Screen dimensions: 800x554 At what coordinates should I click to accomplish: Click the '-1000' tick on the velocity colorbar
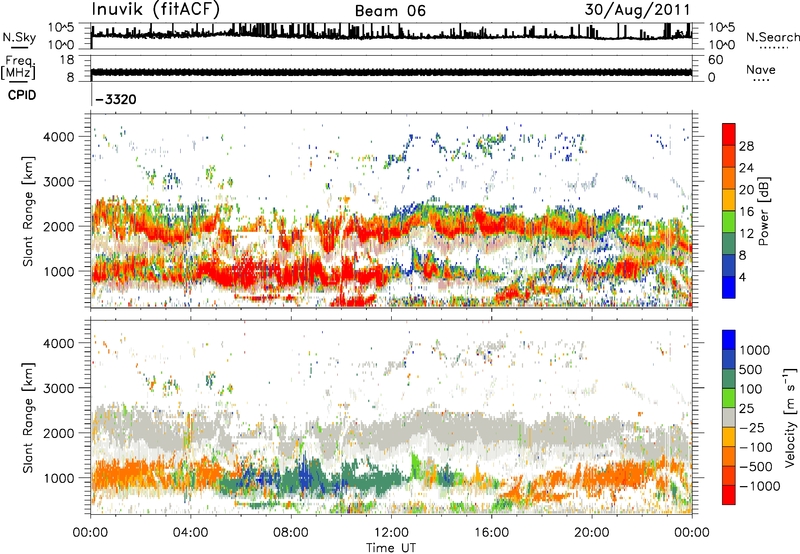coord(759,486)
